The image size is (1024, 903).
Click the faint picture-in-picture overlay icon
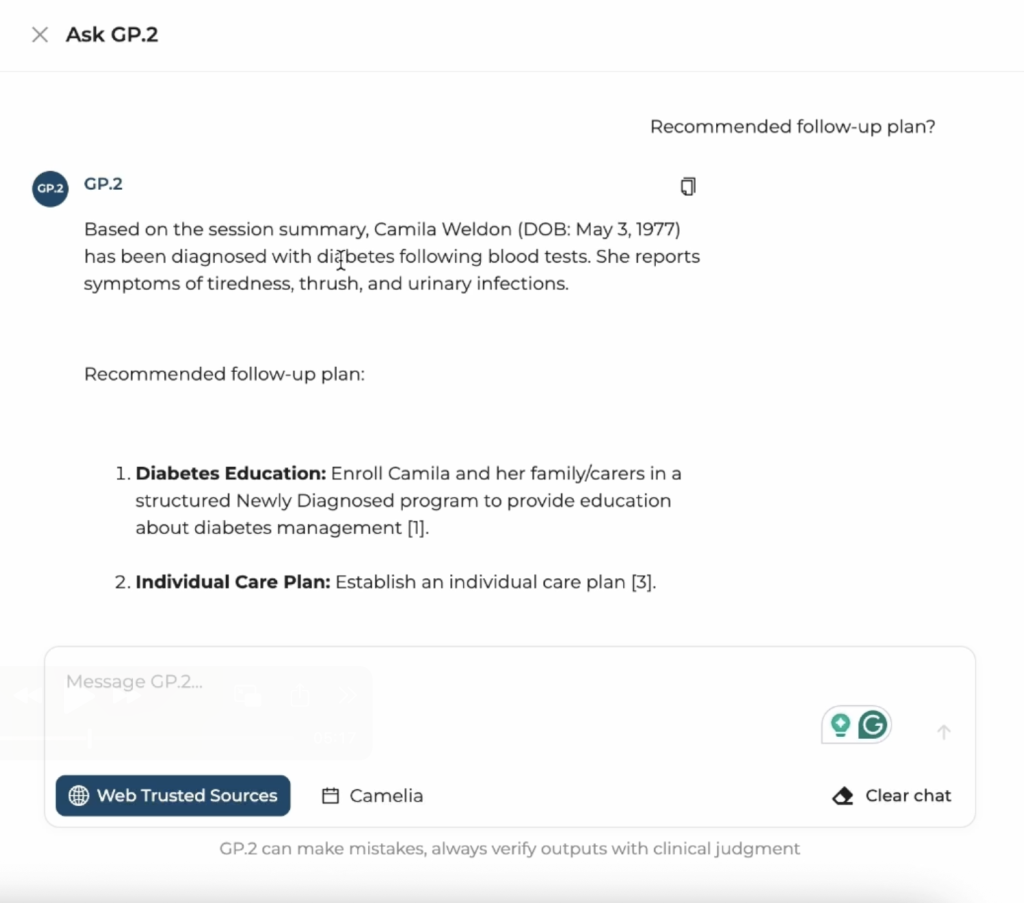pyautogui.click(x=248, y=695)
